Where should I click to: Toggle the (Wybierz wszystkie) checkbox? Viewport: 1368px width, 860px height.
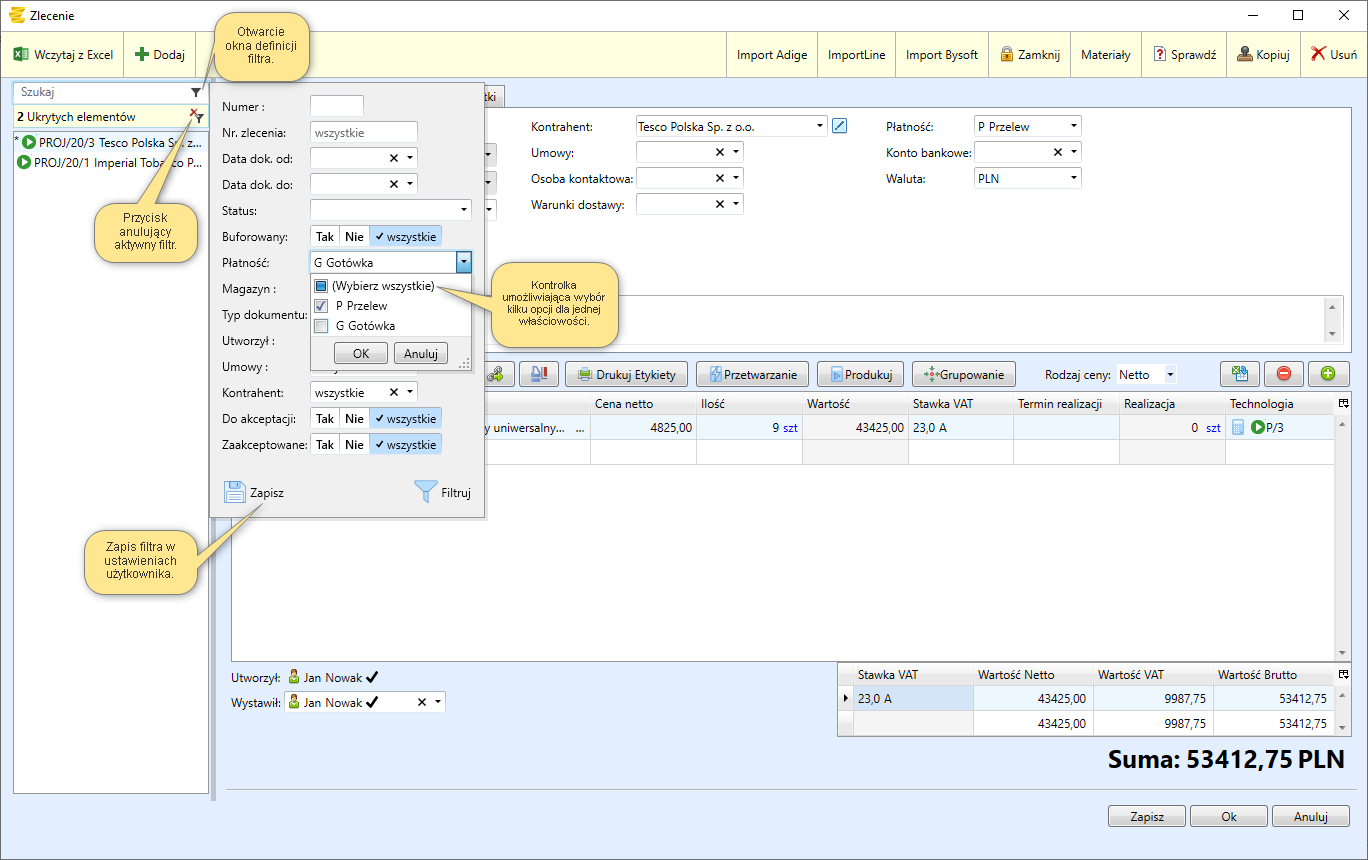click(x=321, y=286)
